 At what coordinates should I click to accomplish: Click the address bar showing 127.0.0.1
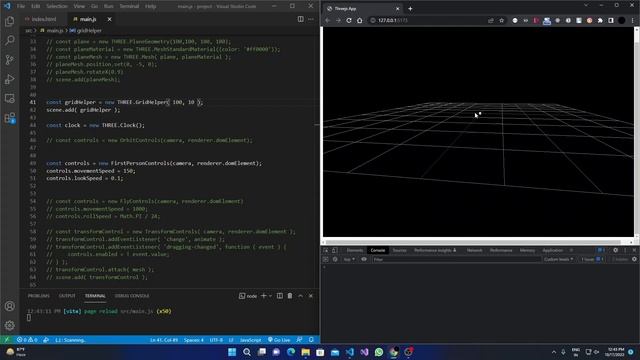tap(429, 20)
